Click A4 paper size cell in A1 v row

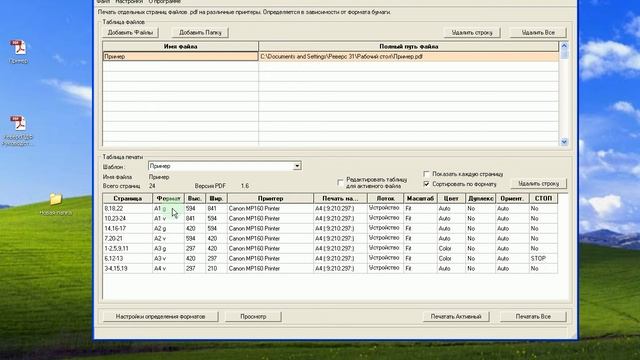(x=340, y=218)
